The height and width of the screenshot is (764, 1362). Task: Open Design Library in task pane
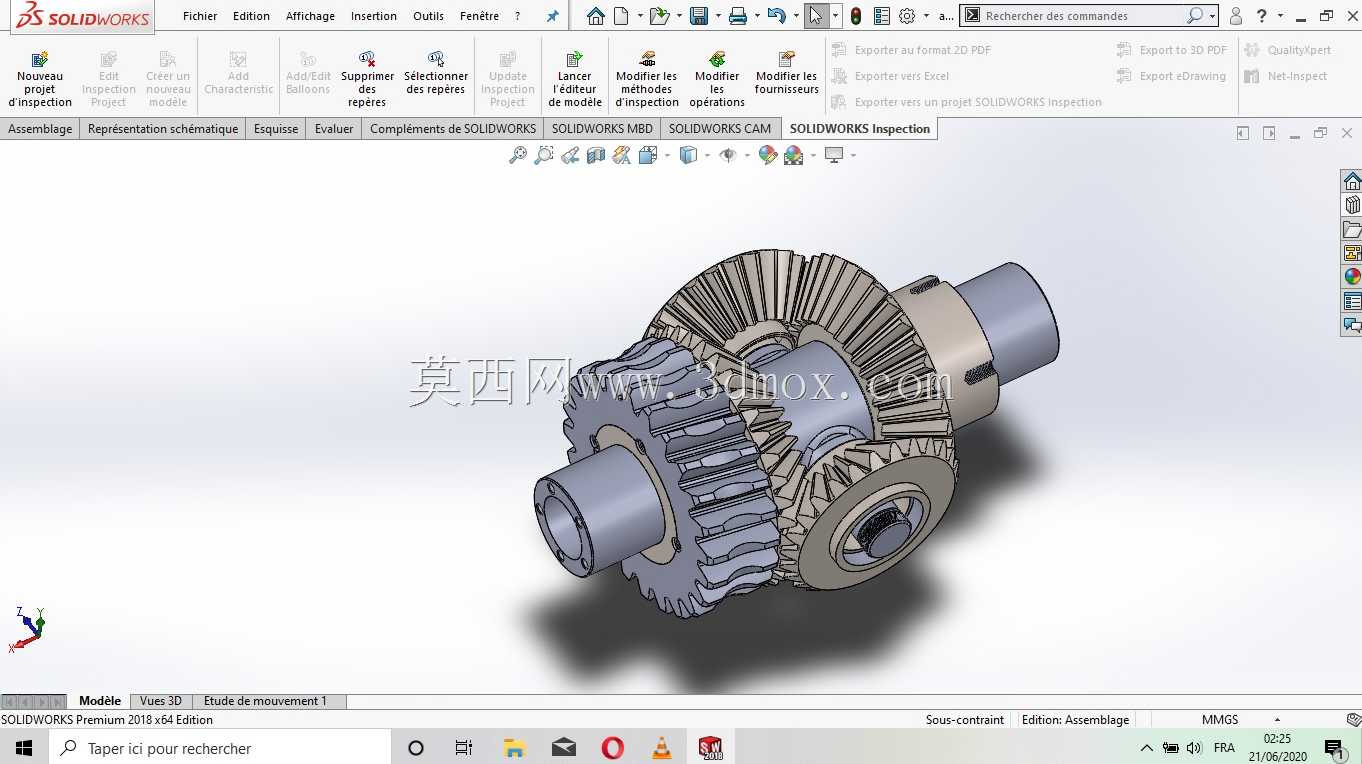[x=1352, y=205]
